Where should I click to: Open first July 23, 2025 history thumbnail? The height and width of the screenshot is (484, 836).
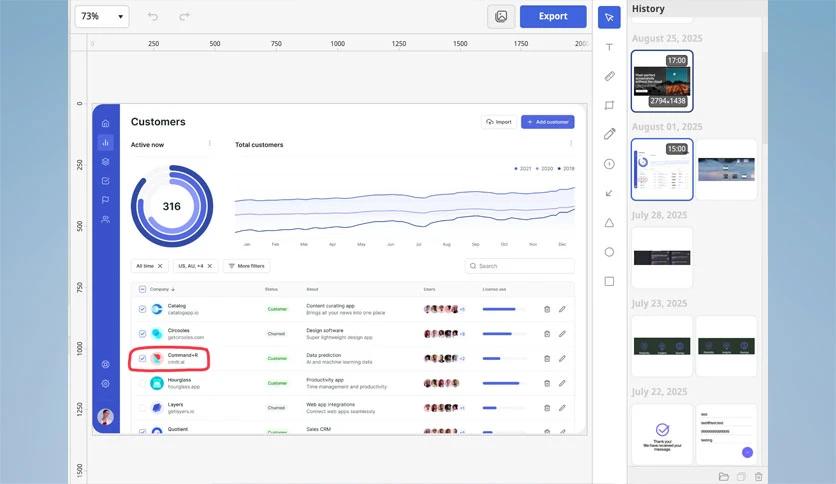click(662, 346)
